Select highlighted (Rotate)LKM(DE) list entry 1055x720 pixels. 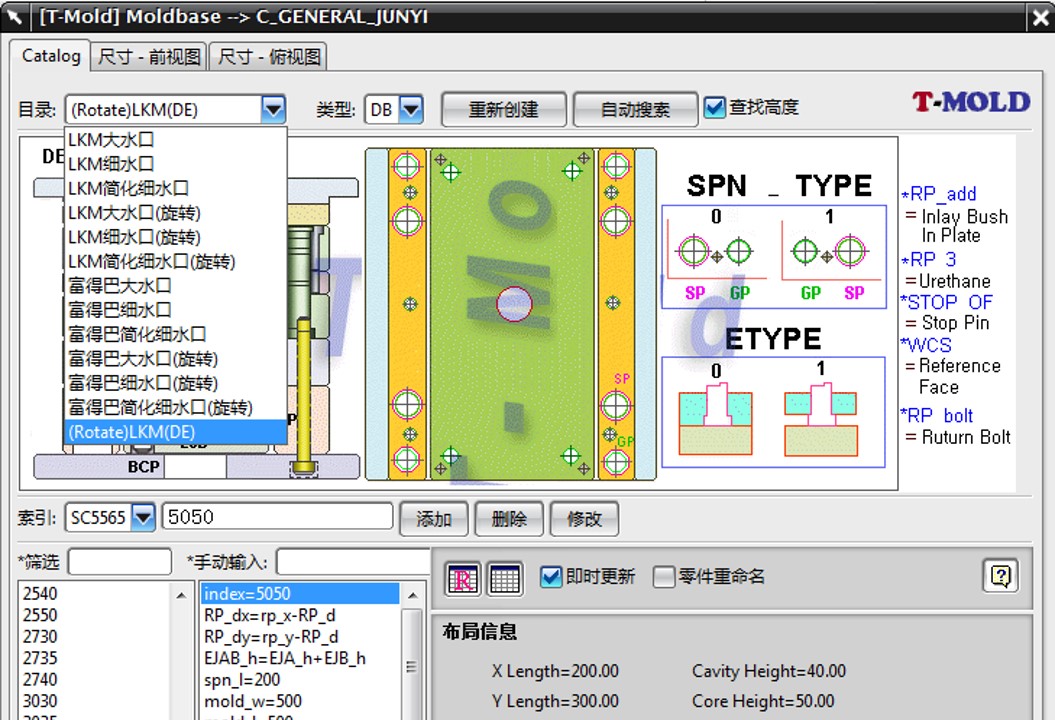click(x=176, y=432)
